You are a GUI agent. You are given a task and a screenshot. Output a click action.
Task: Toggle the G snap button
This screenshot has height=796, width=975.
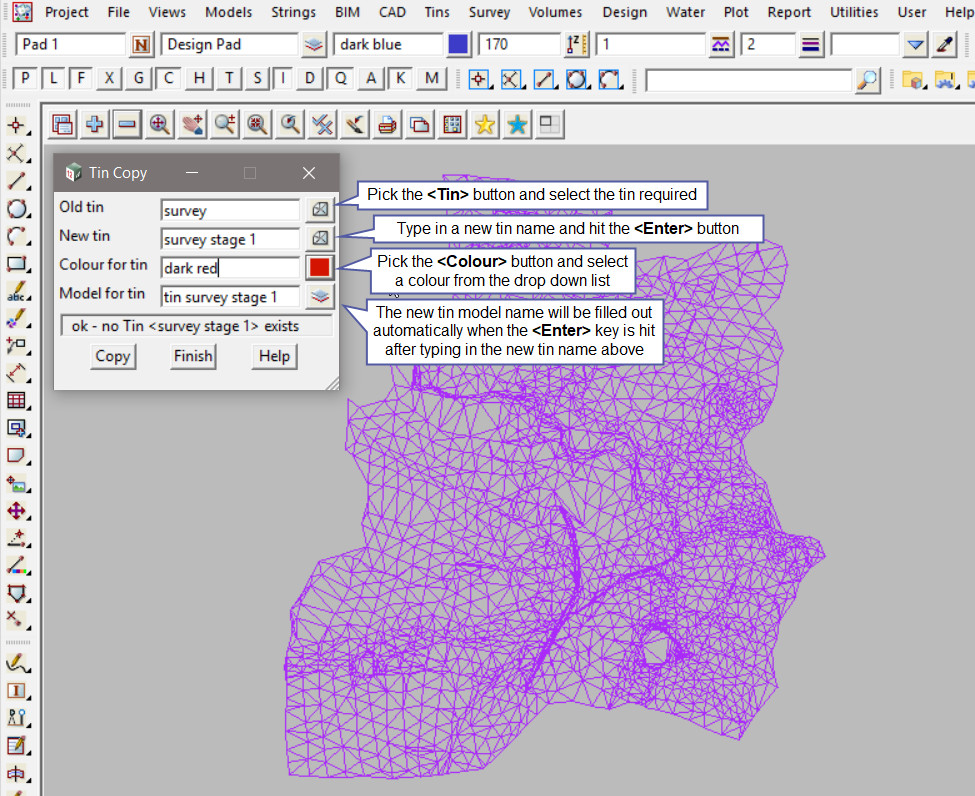(139, 79)
